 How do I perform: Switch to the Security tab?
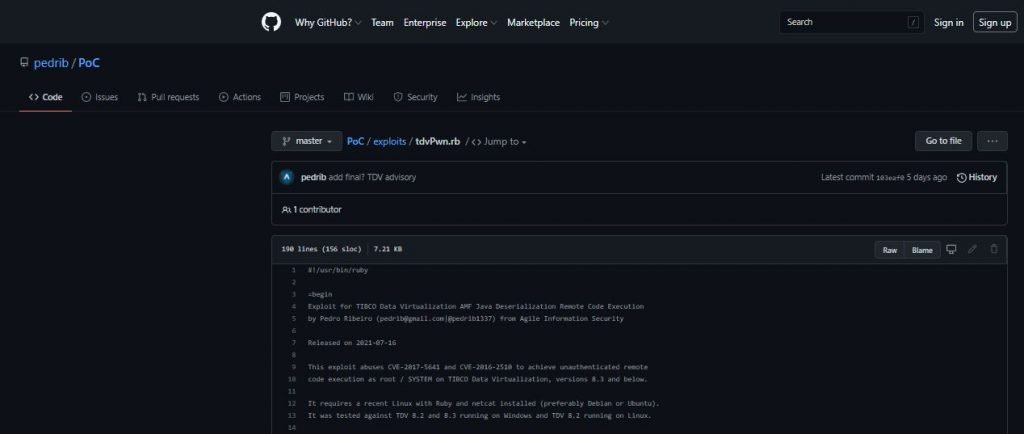click(x=415, y=97)
